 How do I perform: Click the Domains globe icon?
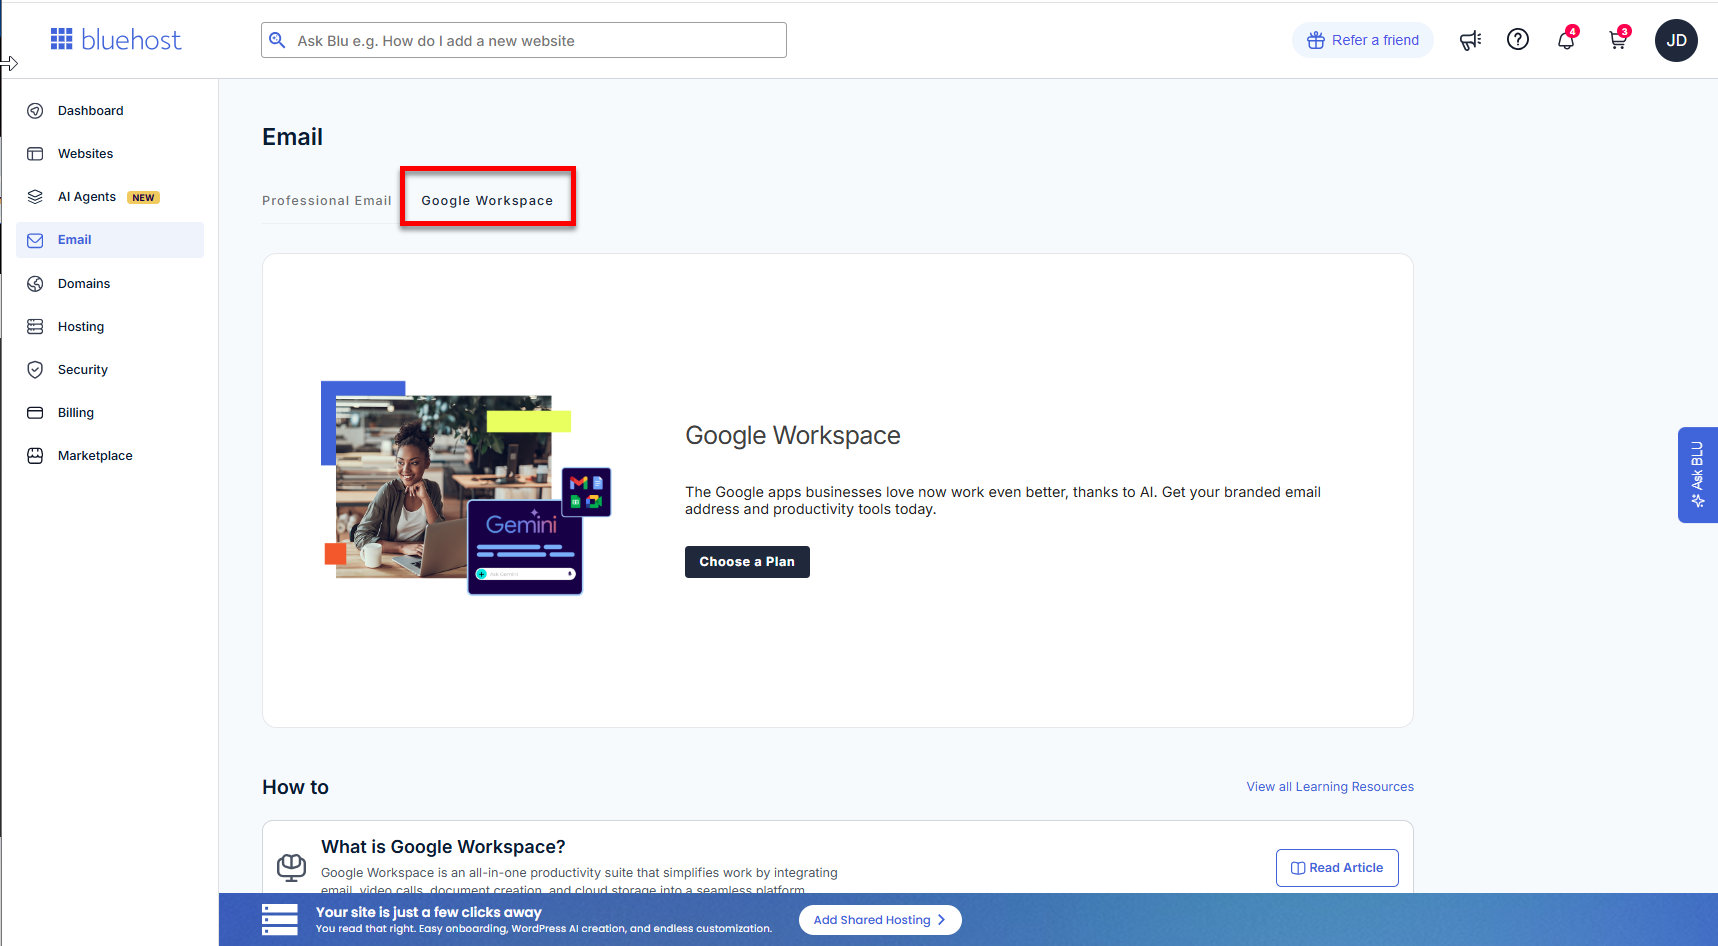35,284
